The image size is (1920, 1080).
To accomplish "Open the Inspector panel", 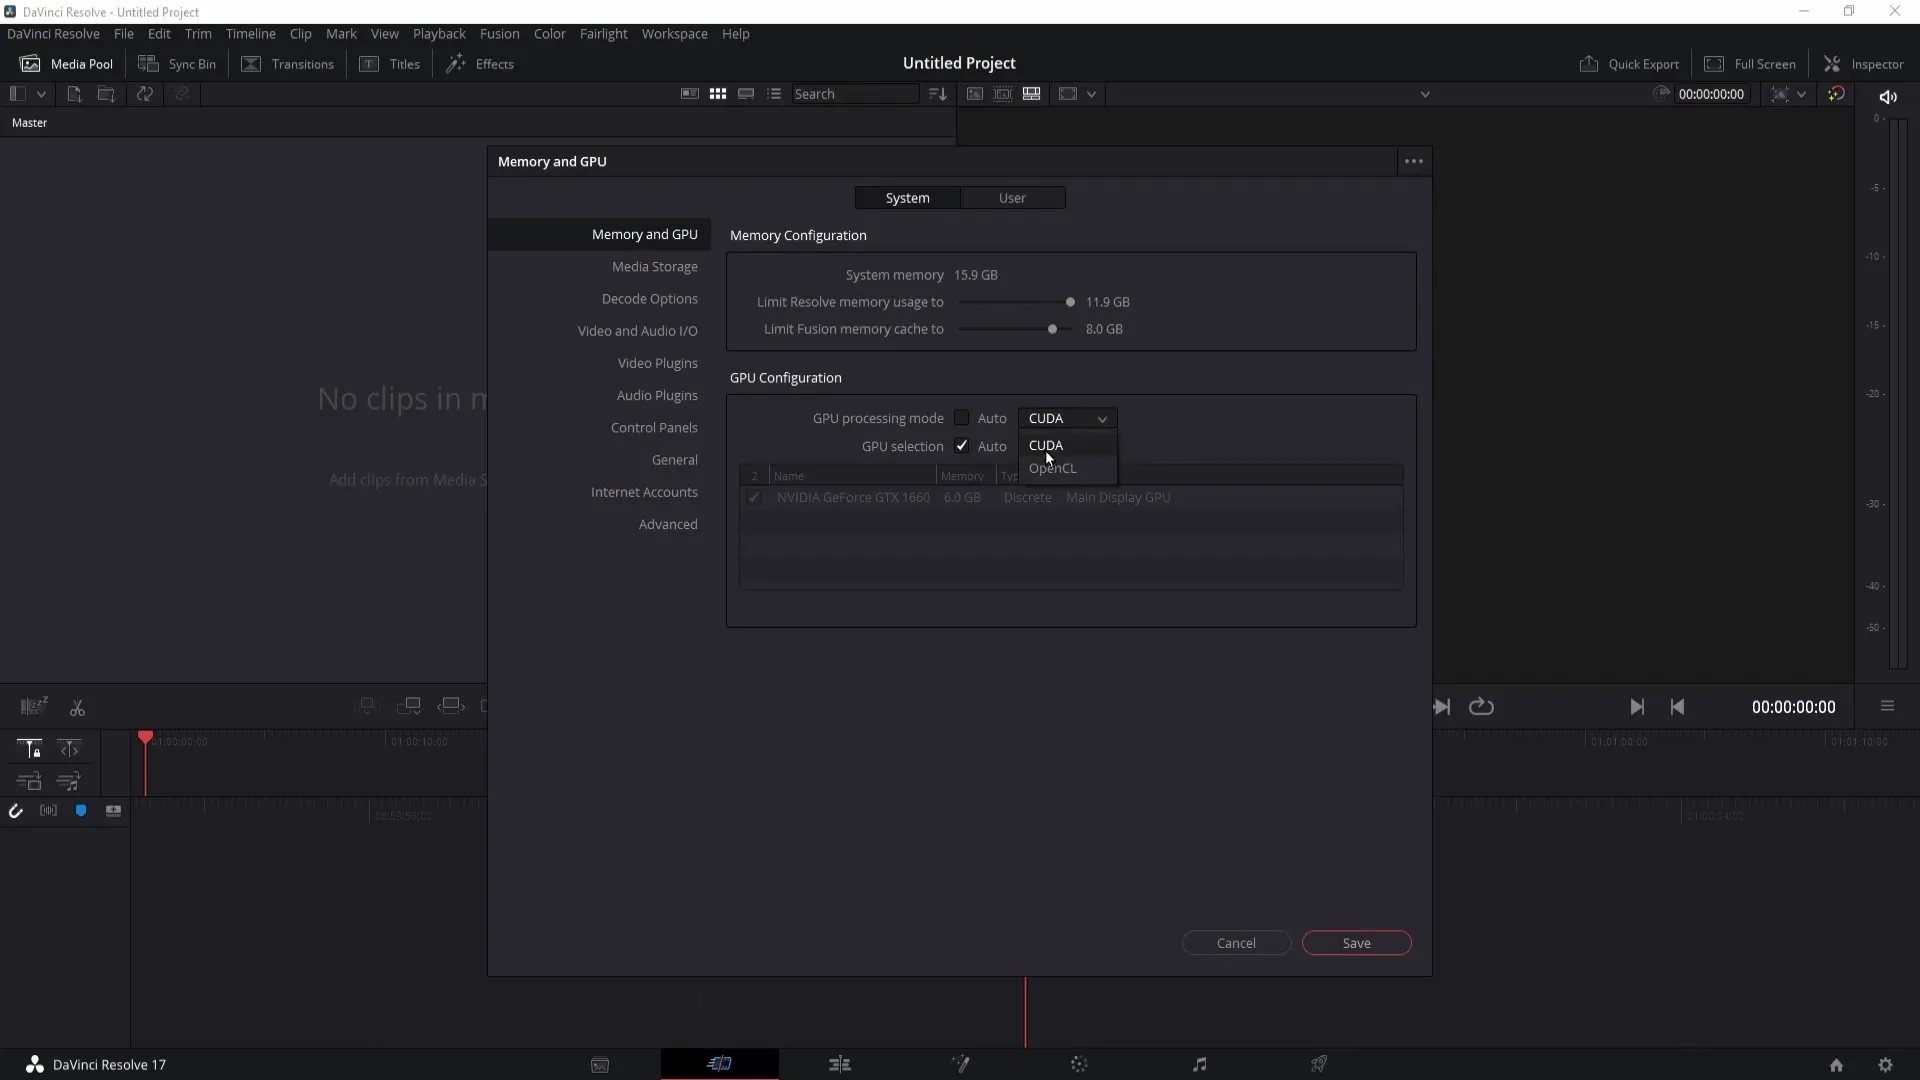I will (1864, 64).
